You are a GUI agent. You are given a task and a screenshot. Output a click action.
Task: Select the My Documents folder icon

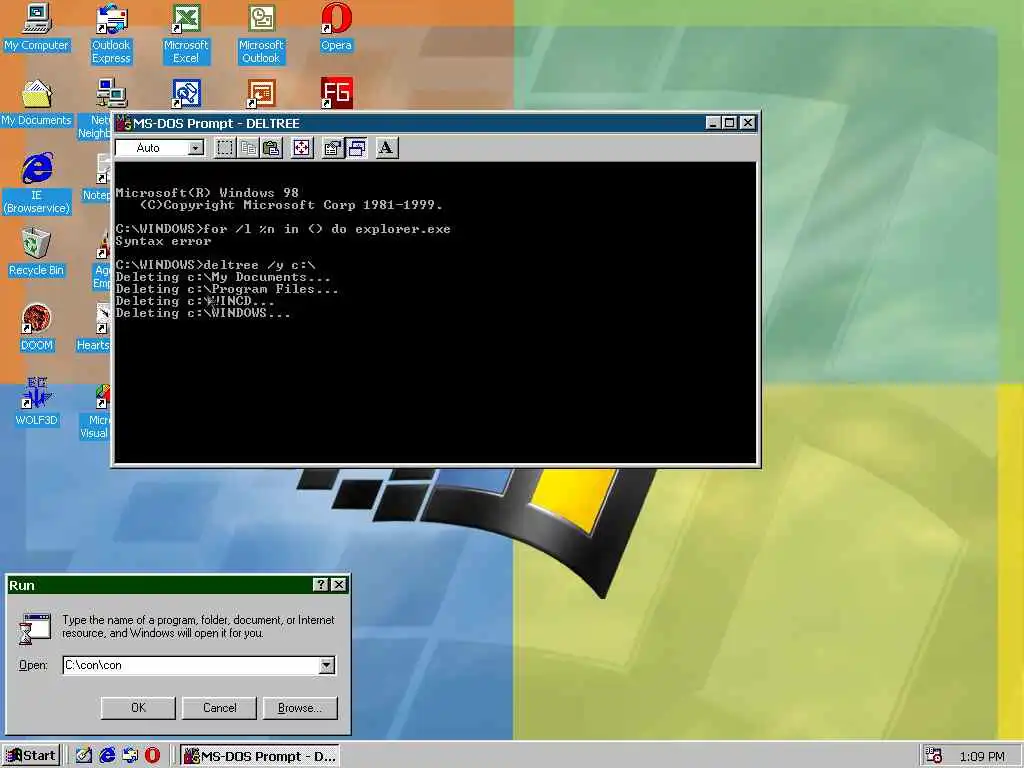tap(37, 103)
